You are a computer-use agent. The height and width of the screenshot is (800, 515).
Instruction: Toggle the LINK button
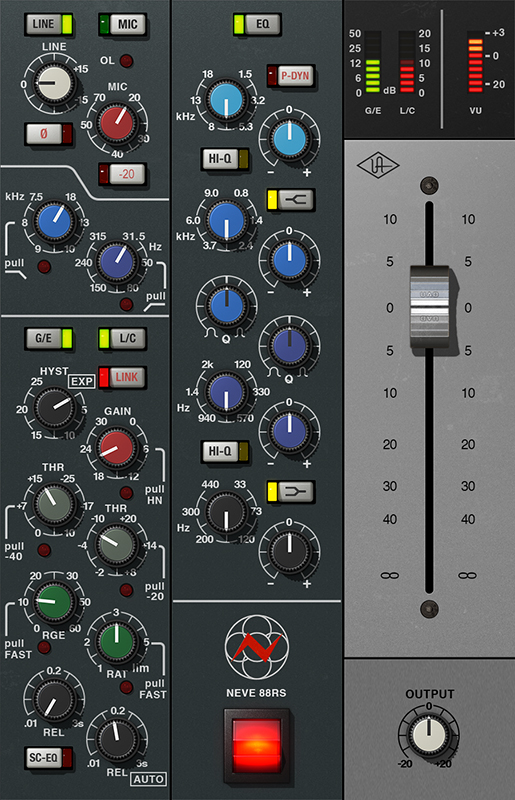click(122, 377)
